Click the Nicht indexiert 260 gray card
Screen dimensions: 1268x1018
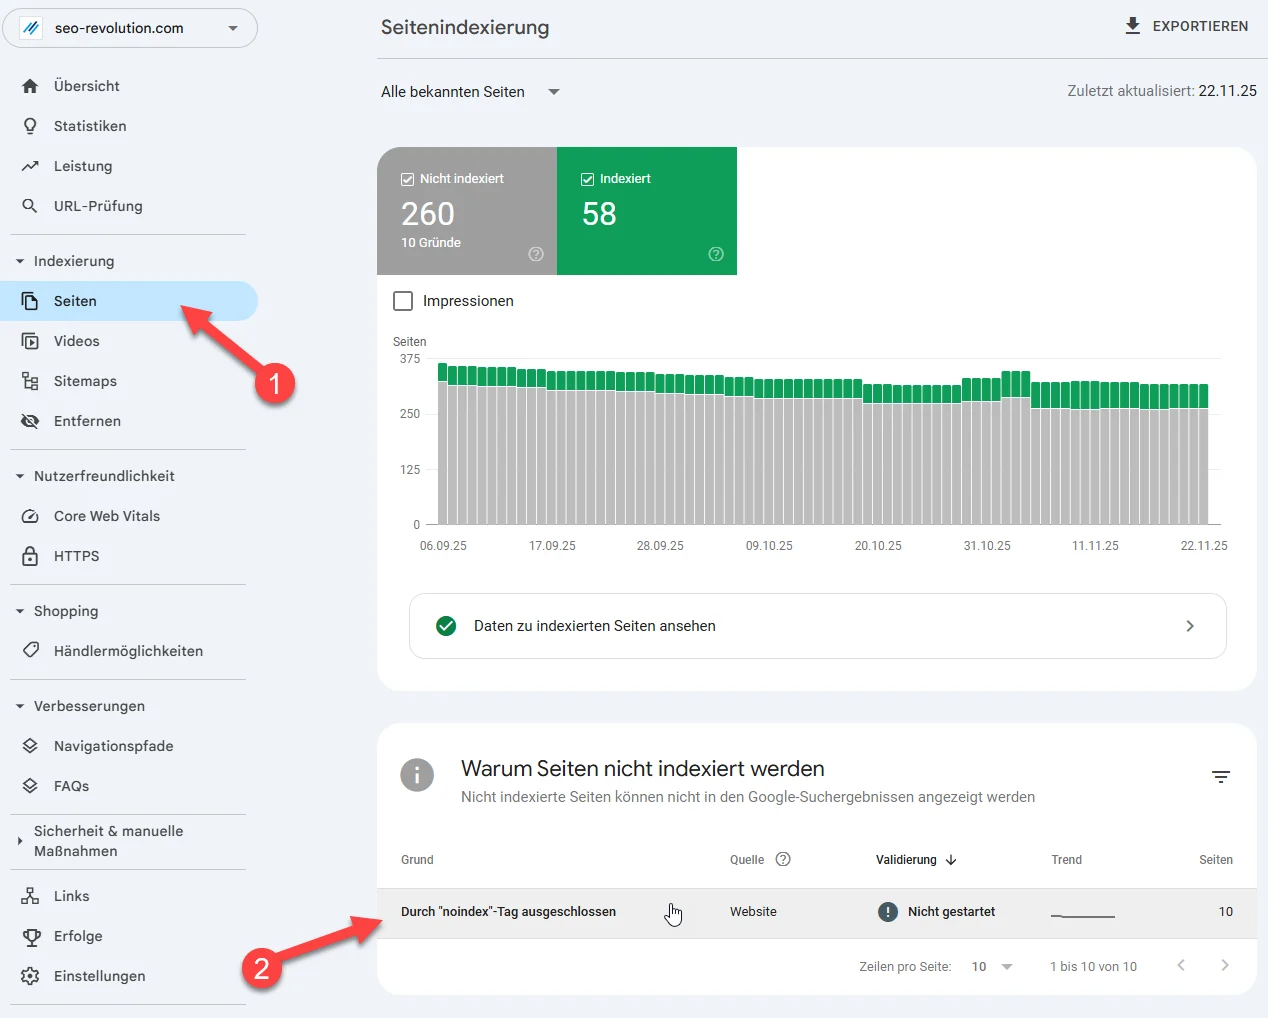pyautogui.click(x=467, y=211)
